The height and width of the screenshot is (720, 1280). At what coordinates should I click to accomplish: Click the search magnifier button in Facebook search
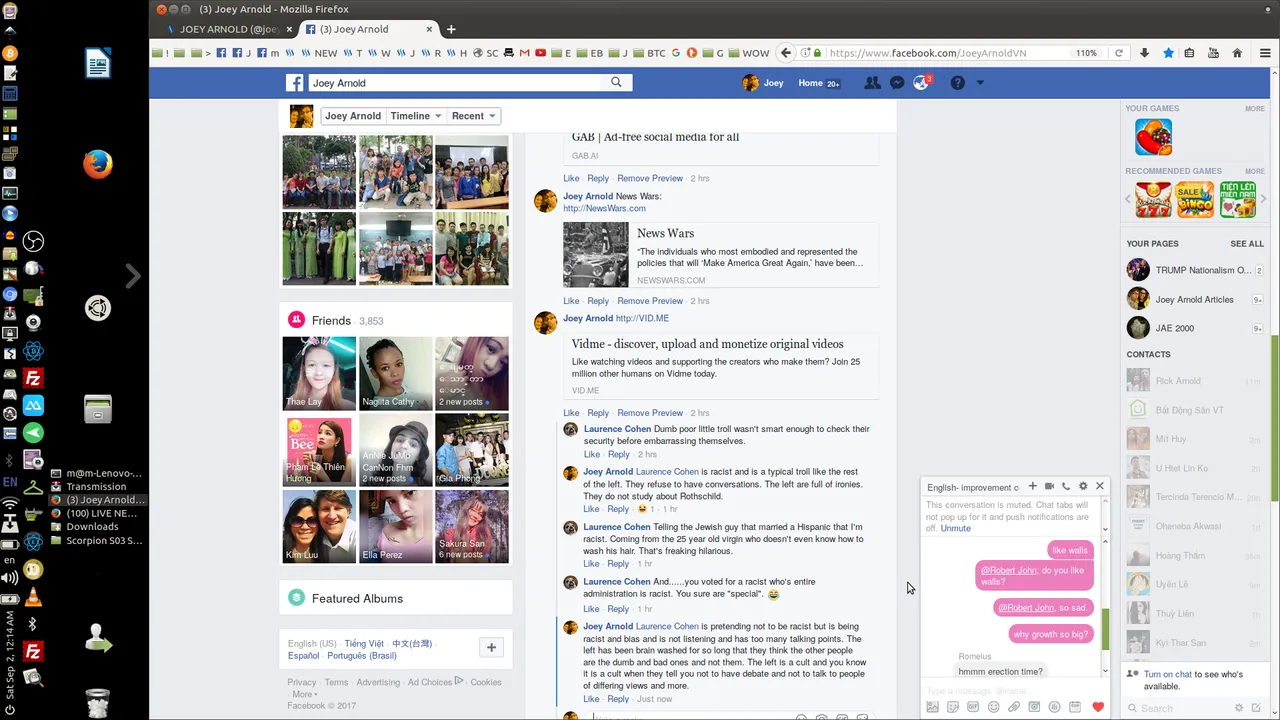616,83
